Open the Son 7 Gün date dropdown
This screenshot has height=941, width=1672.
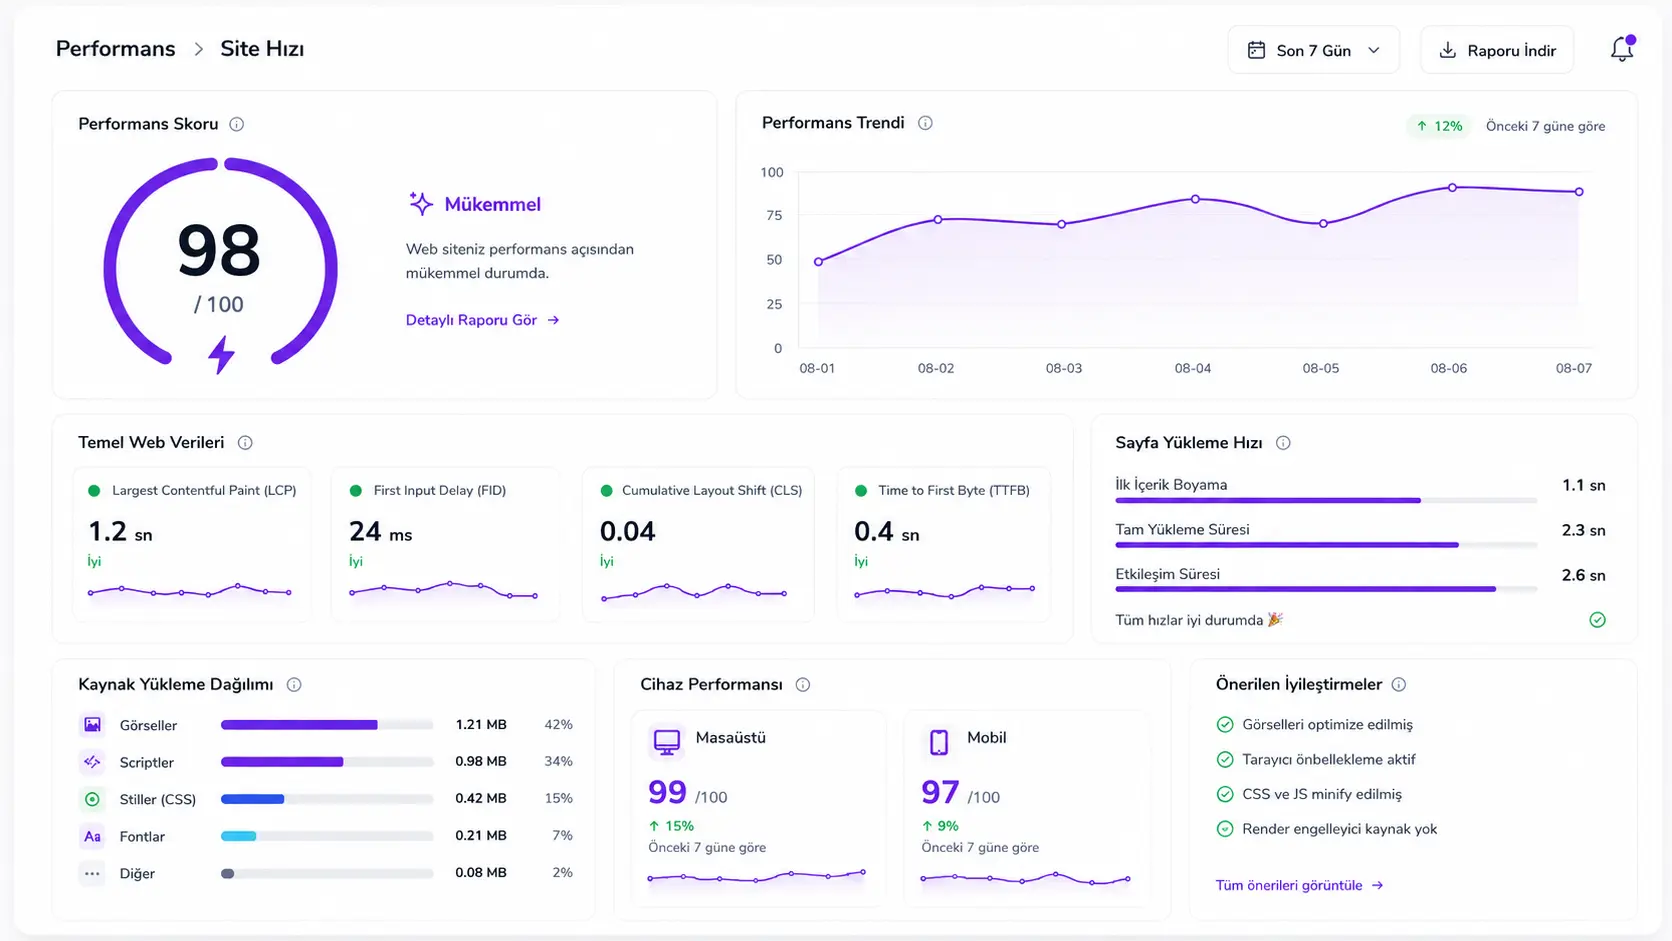click(1313, 50)
